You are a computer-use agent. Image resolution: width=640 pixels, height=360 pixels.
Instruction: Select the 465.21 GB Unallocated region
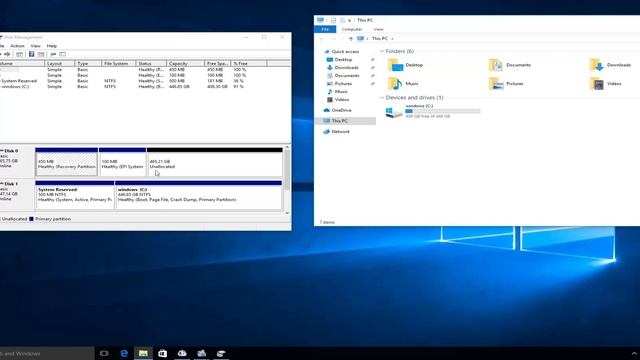point(214,162)
